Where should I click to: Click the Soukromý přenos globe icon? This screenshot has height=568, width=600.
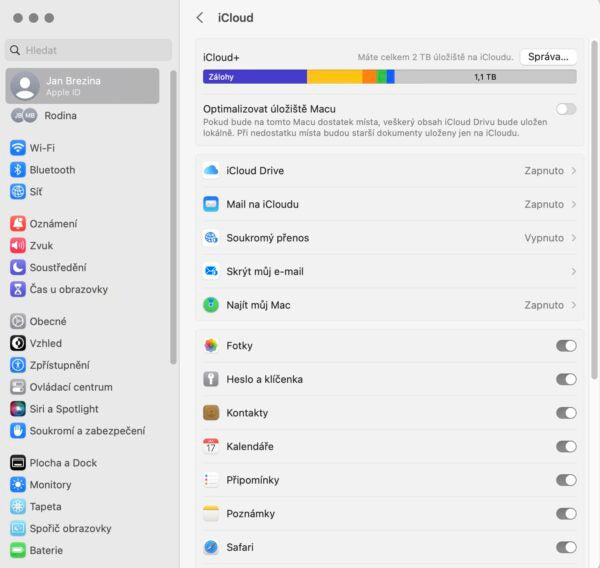pyautogui.click(x=211, y=238)
